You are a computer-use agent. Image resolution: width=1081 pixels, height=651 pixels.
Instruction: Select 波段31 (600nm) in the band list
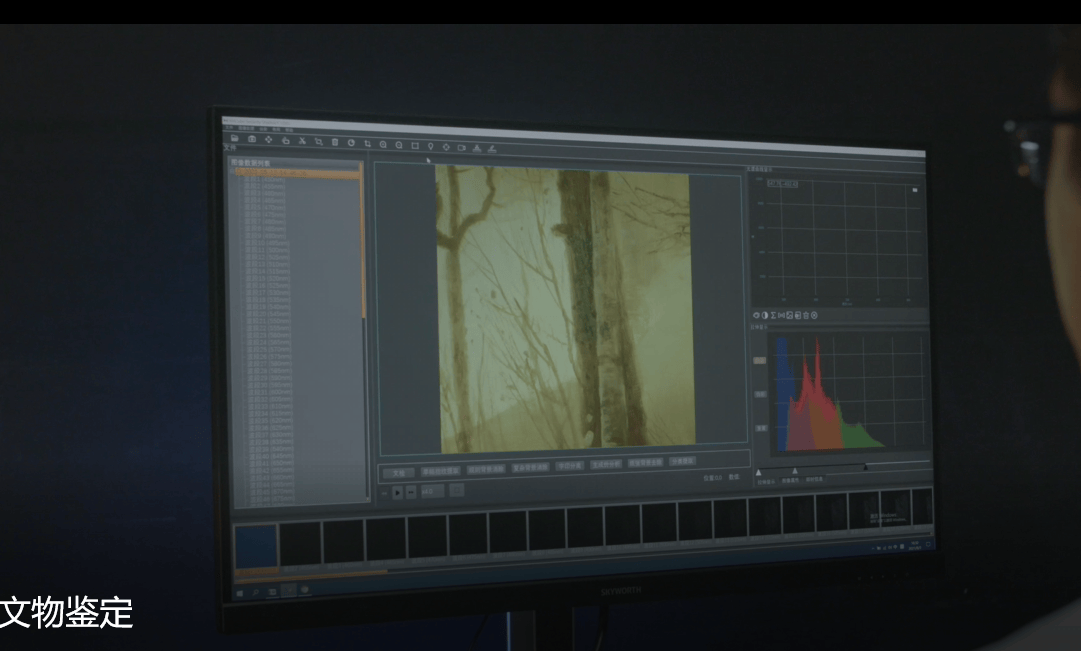pos(270,392)
